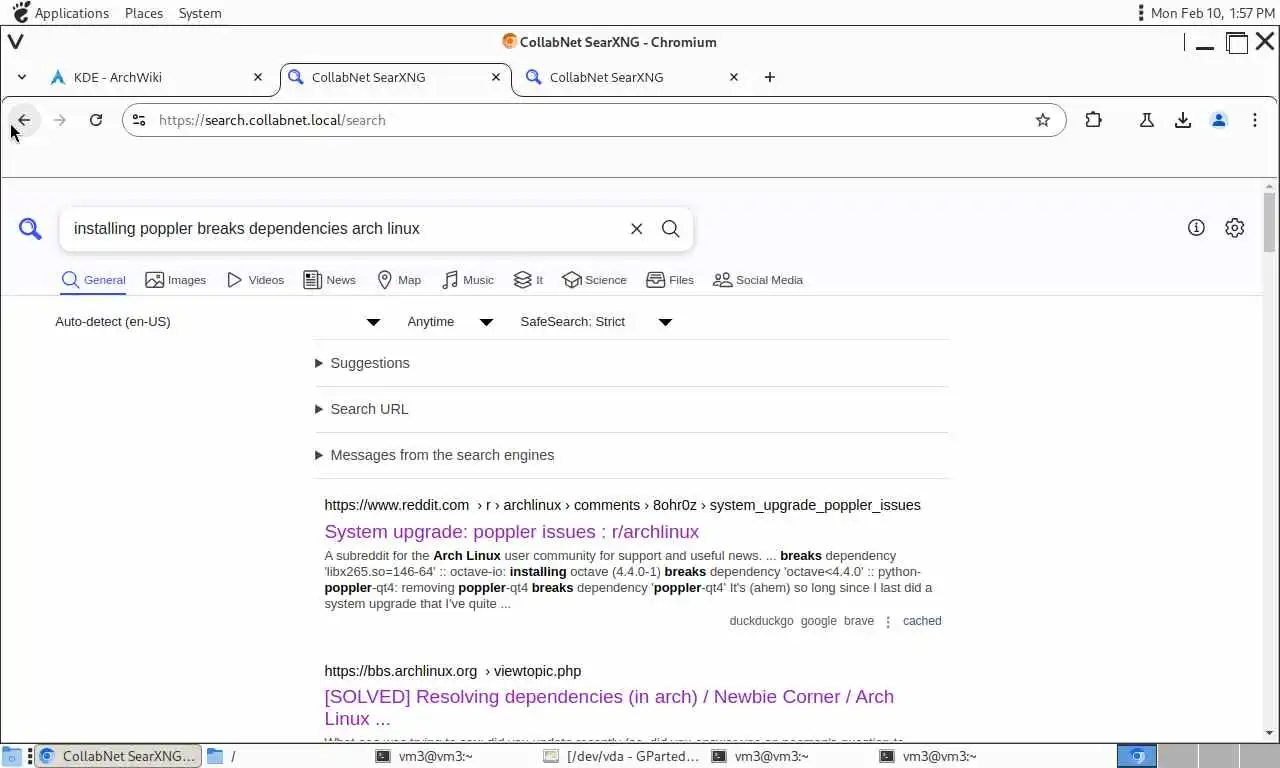
Task: Show desktop icon in bottom panel
Action: pos(11,756)
